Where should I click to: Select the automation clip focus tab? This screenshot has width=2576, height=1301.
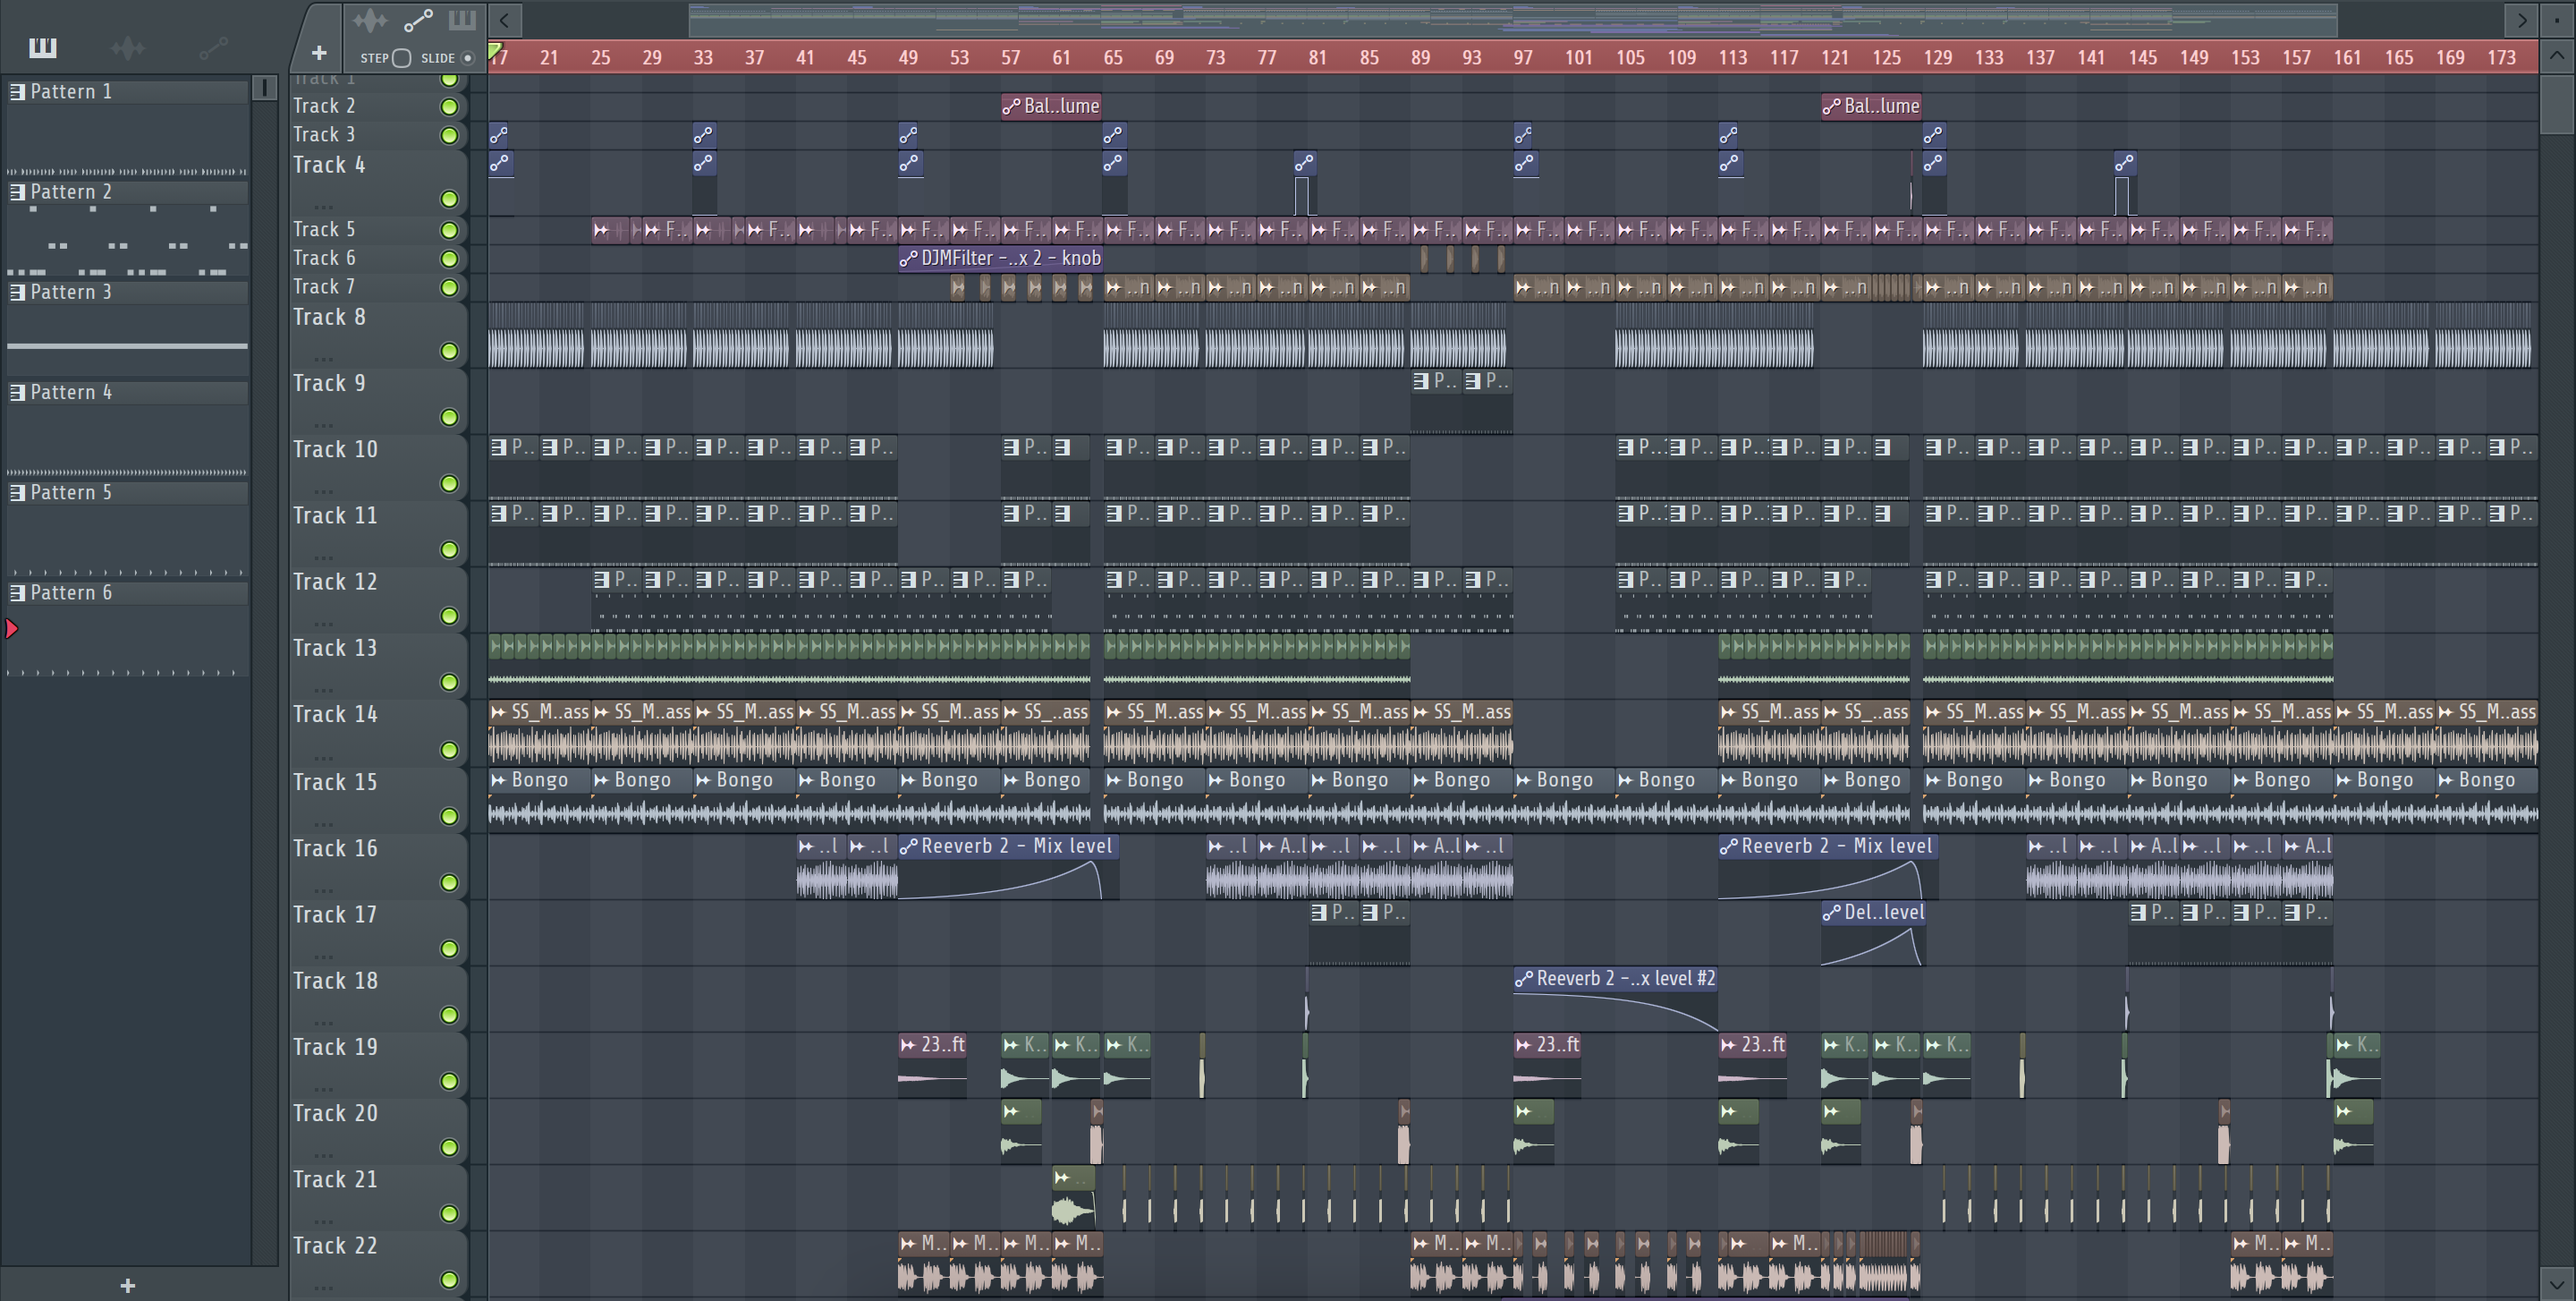pyautogui.click(x=417, y=20)
